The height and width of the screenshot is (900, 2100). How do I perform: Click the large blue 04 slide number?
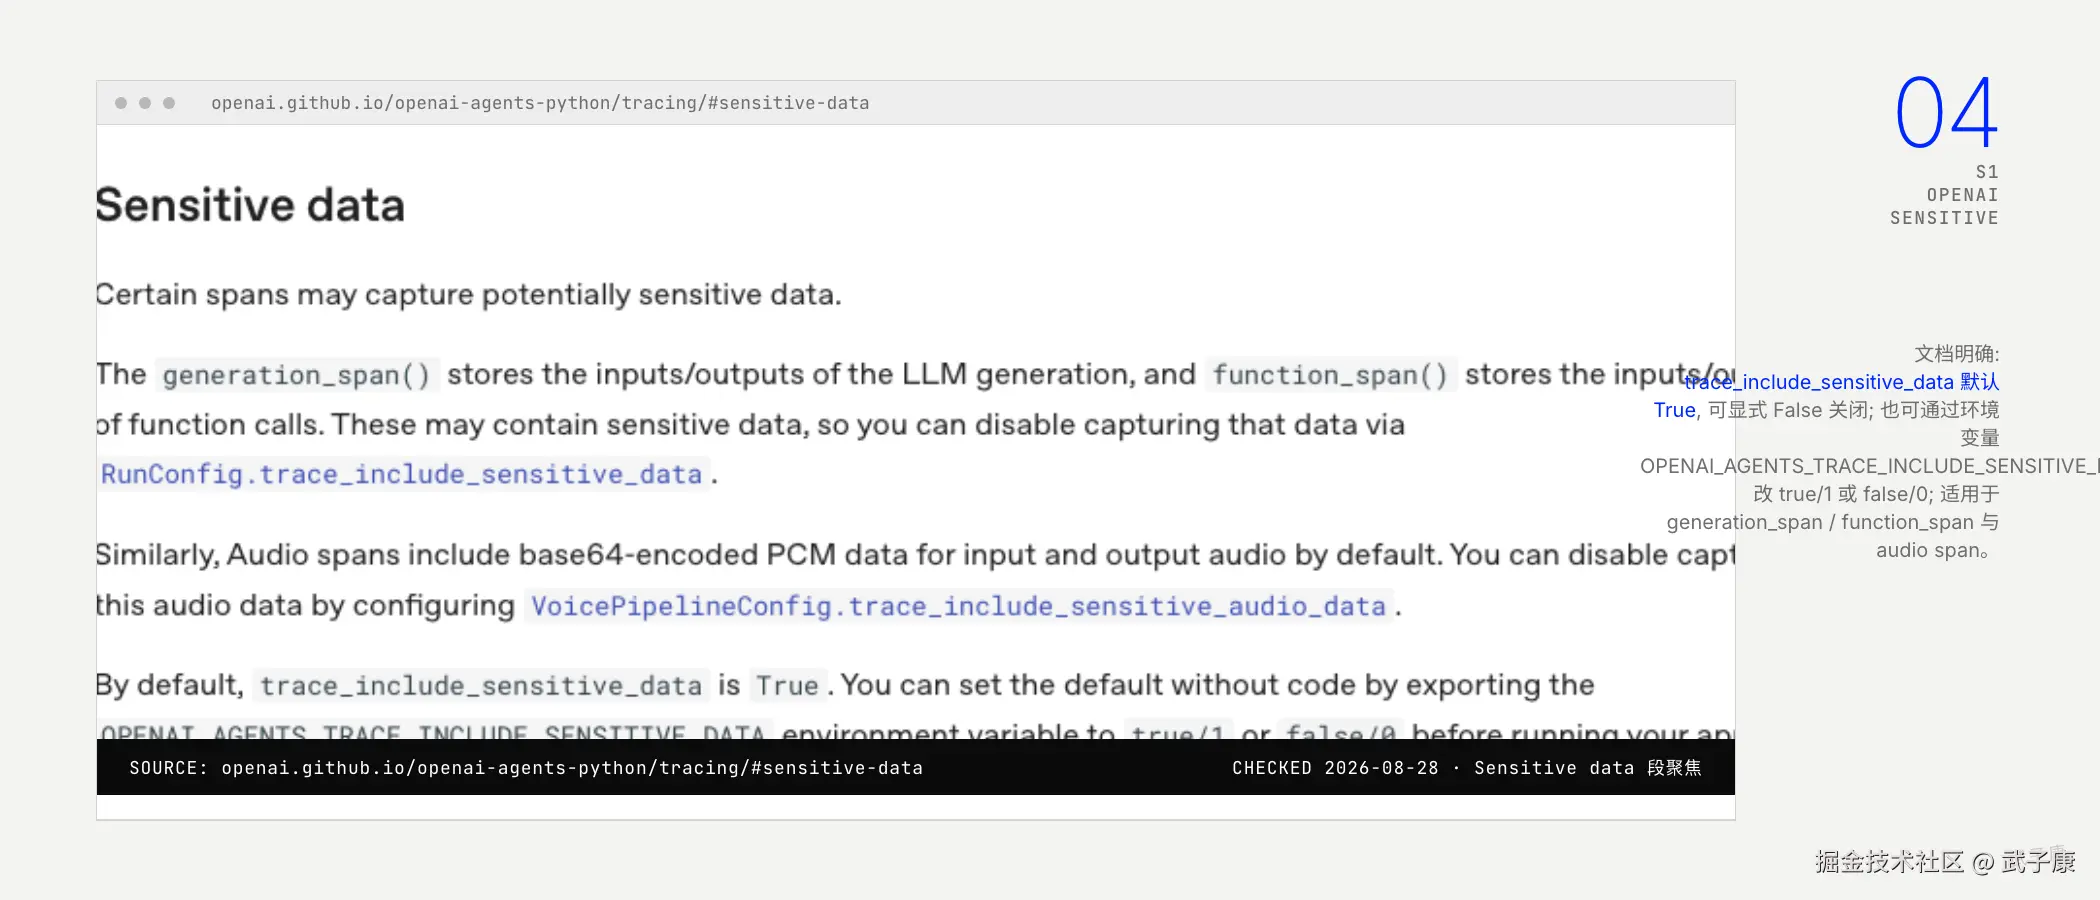coord(1946,113)
